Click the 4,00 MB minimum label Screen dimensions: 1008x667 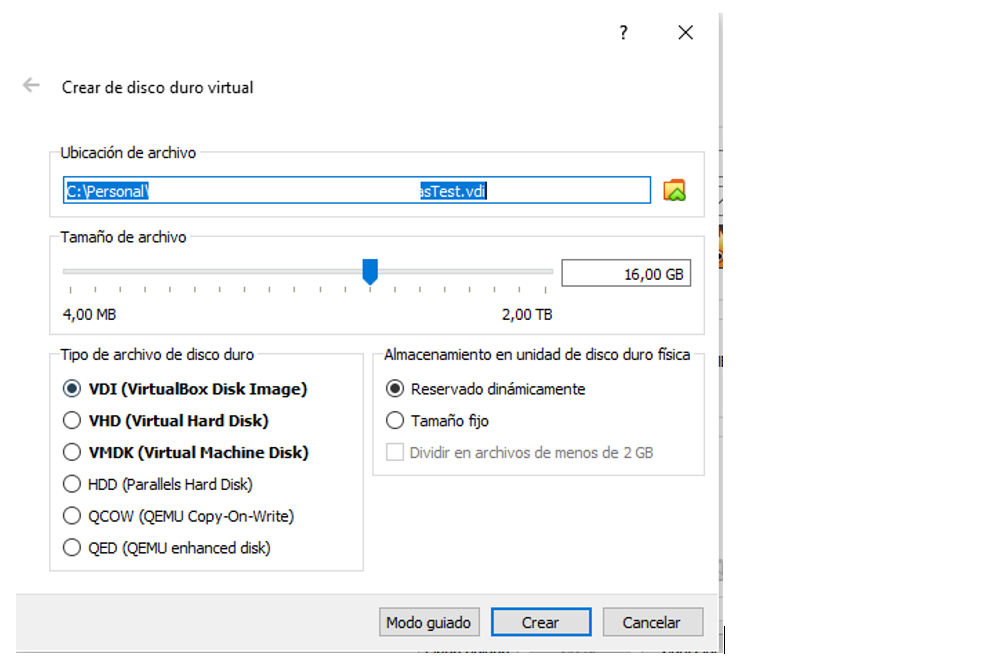(89, 315)
